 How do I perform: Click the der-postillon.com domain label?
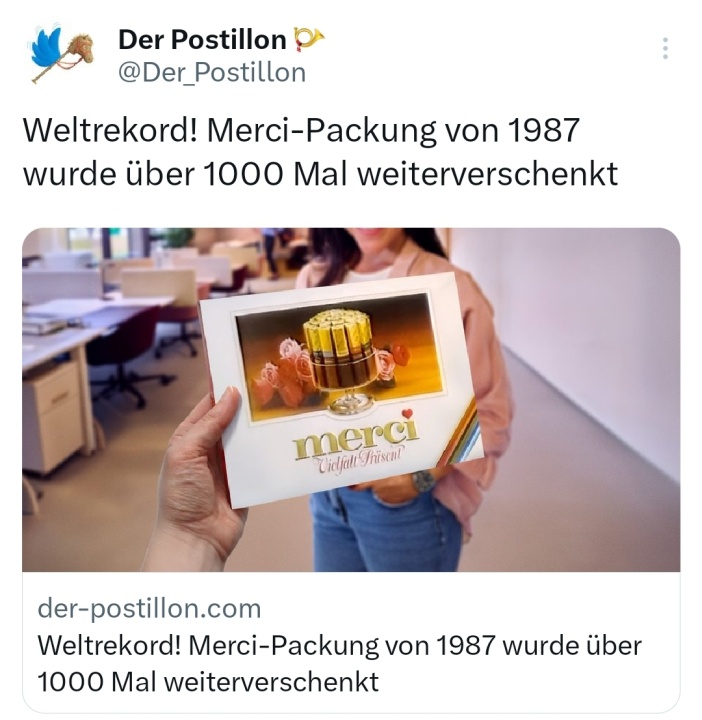(149, 608)
